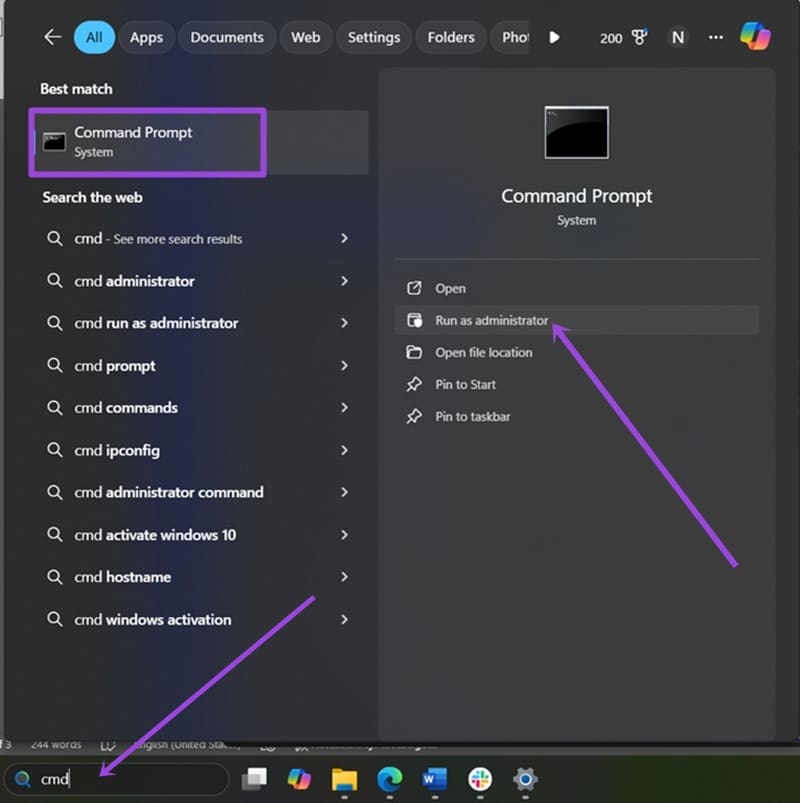Open Settings from the taskbar gear icon

click(524, 779)
